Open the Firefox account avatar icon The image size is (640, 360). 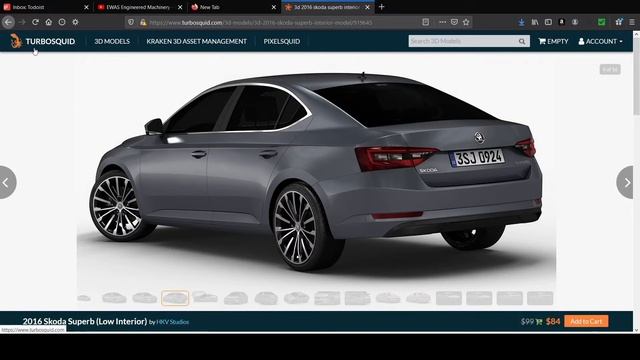click(x=575, y=22)
